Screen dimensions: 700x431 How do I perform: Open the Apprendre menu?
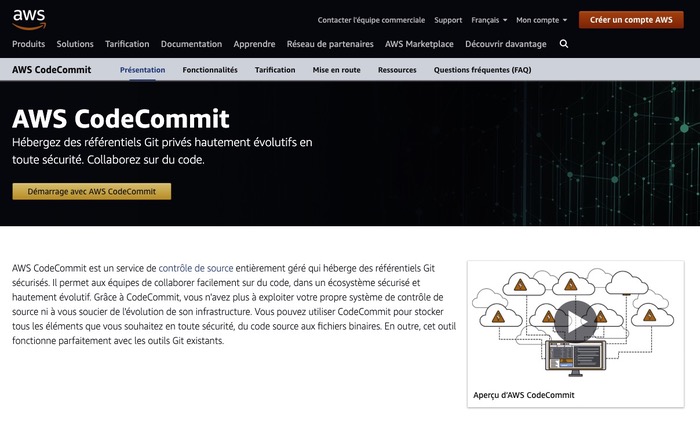tap(254, 44)
